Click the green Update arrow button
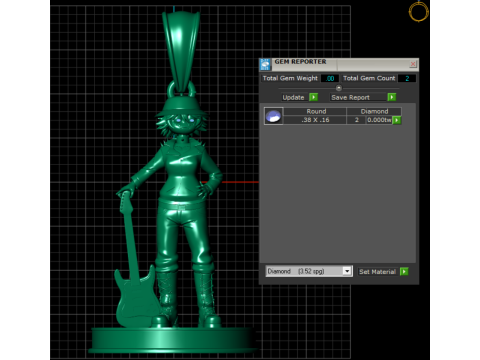 click(313, 97)
